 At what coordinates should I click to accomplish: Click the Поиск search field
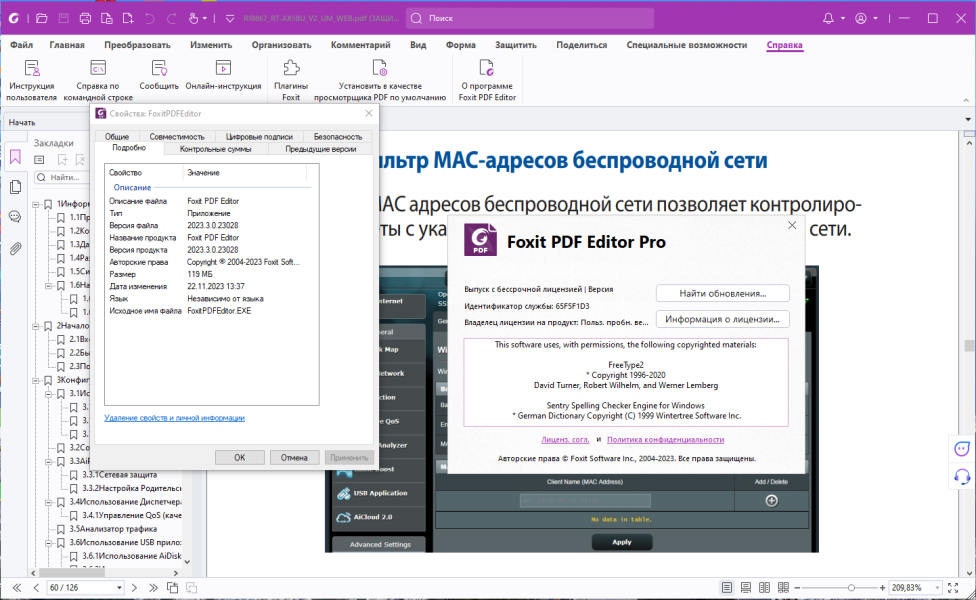tap(530, 18)
